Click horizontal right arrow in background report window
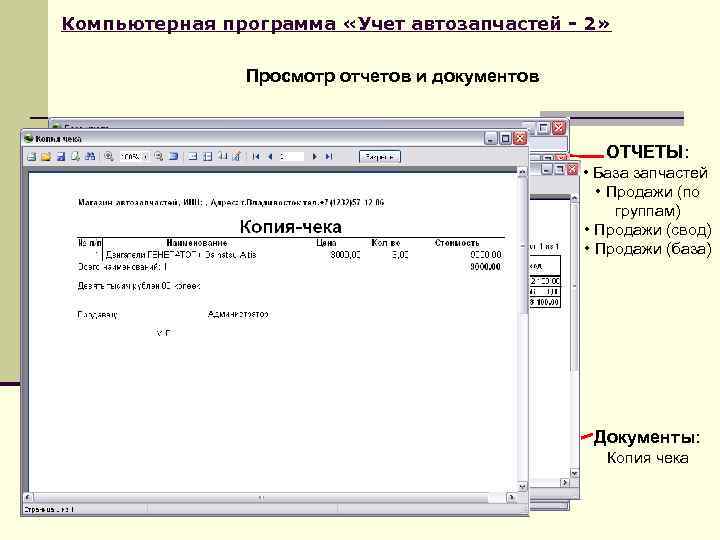Viewport: 720px width, 540px height. [565, 483]
